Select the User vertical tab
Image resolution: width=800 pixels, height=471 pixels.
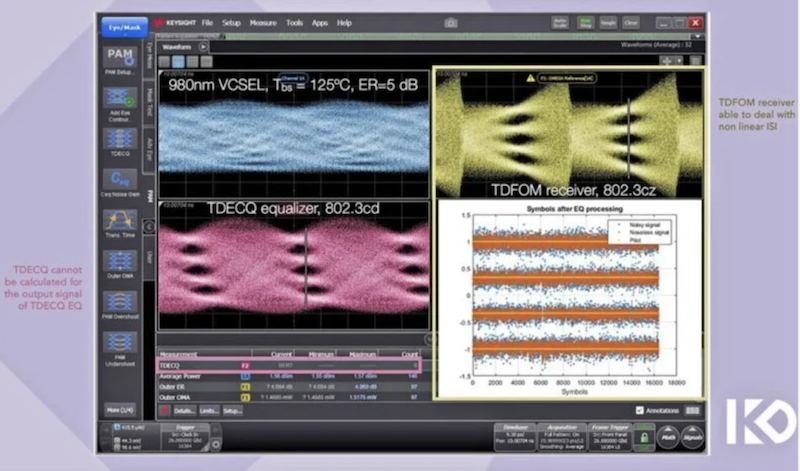tap(149, 257)
